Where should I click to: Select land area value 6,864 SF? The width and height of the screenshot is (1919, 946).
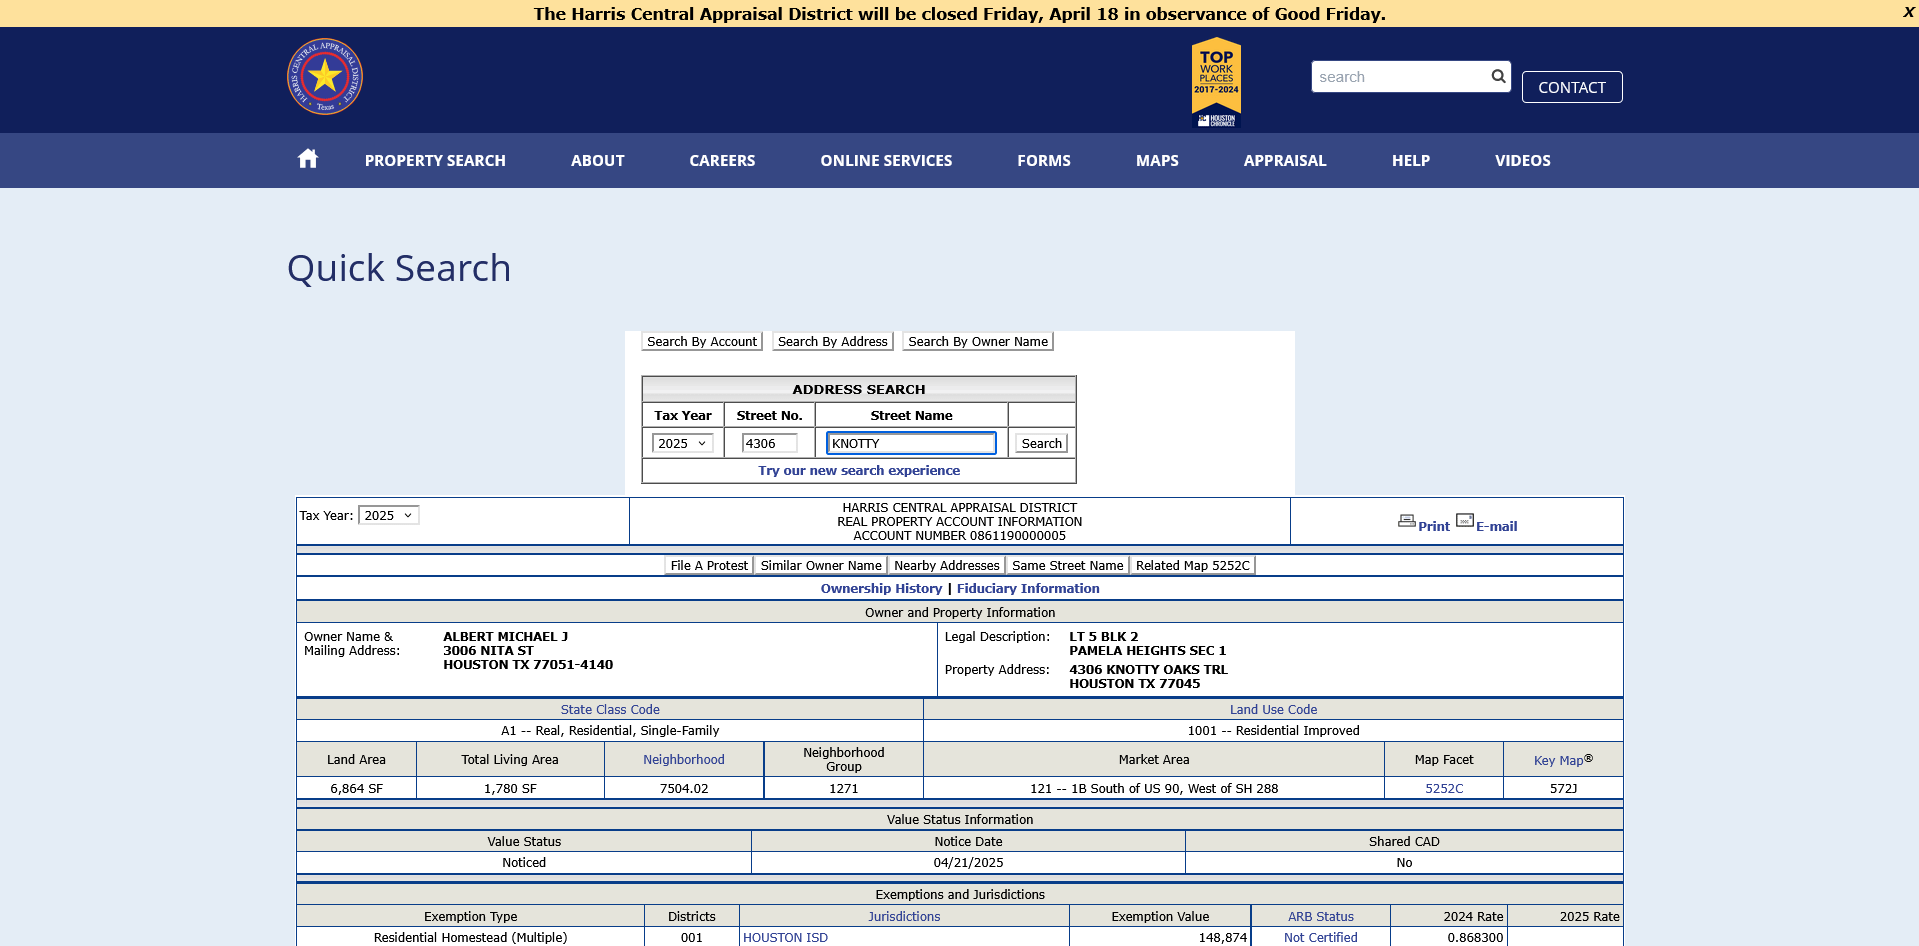click(x=357, y=788)
